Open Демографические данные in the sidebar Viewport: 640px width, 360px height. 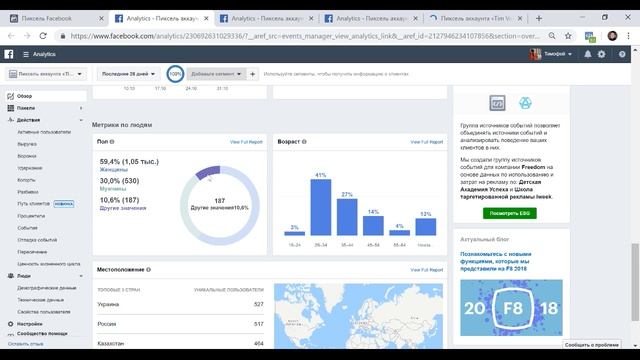coord(47,288)
